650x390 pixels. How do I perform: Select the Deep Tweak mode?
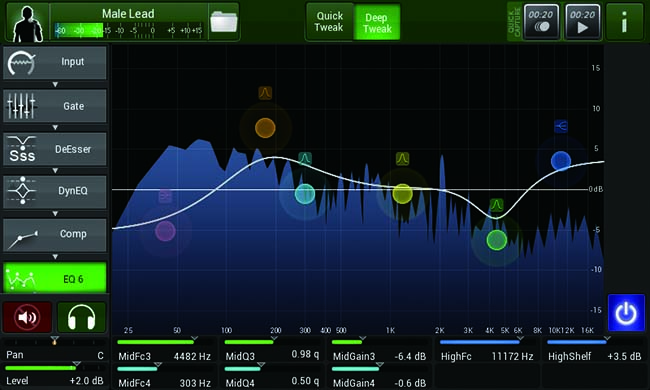click(x=377, y=22)
